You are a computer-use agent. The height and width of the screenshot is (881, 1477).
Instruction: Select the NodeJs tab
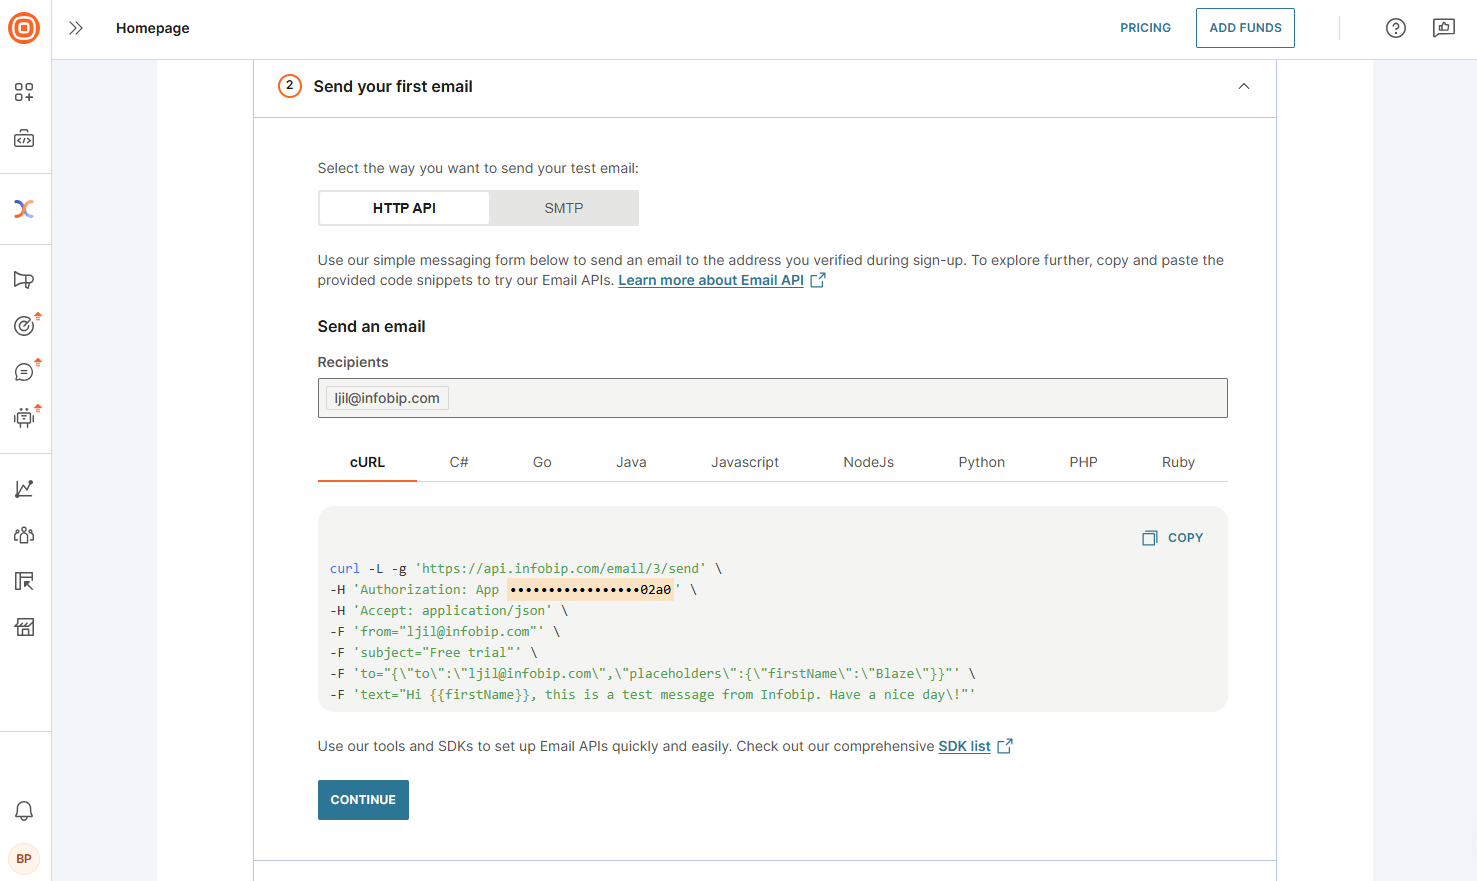(869, 462)
